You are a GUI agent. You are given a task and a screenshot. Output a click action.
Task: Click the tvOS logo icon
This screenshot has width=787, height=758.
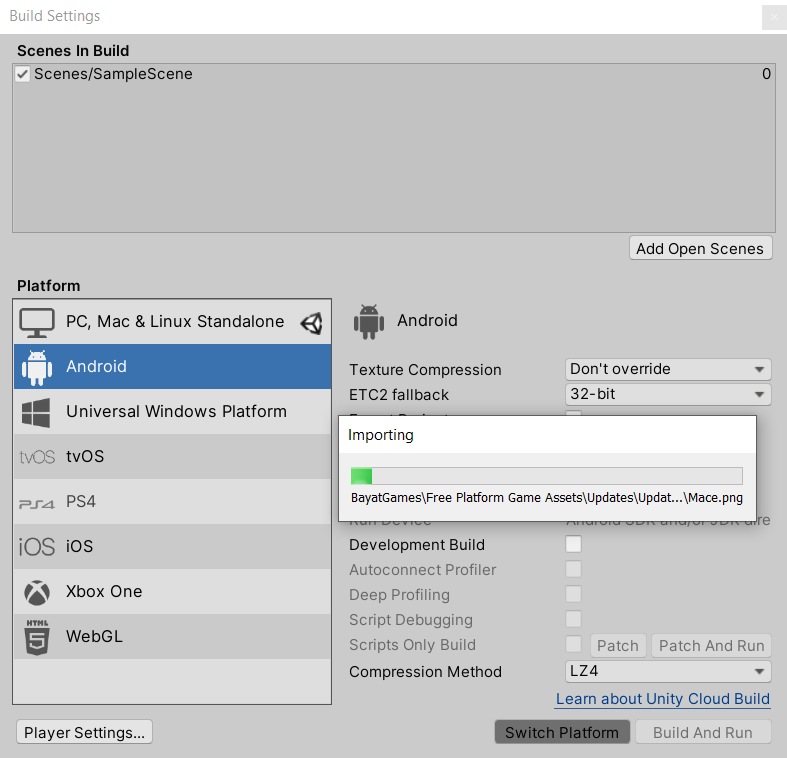[x=37, y=457]
